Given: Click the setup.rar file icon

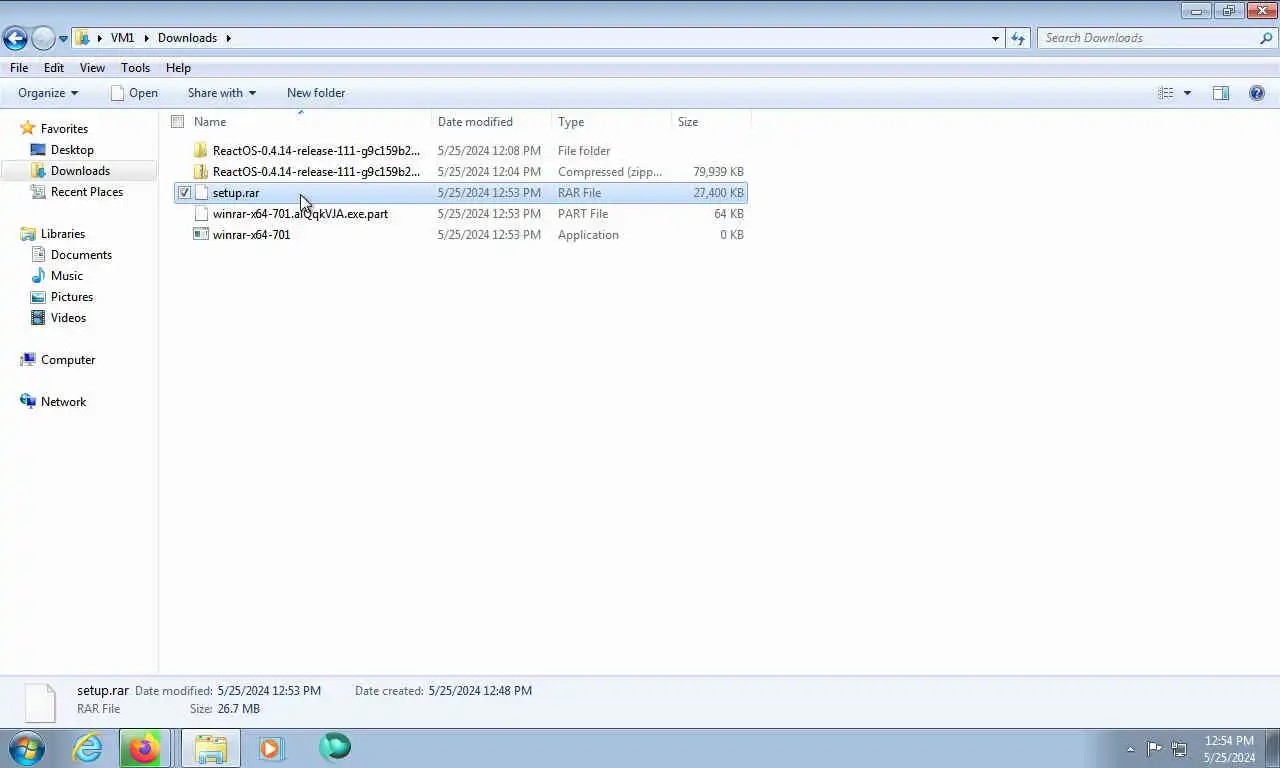Looking at the screenshot, I should [x=201, y=193].
